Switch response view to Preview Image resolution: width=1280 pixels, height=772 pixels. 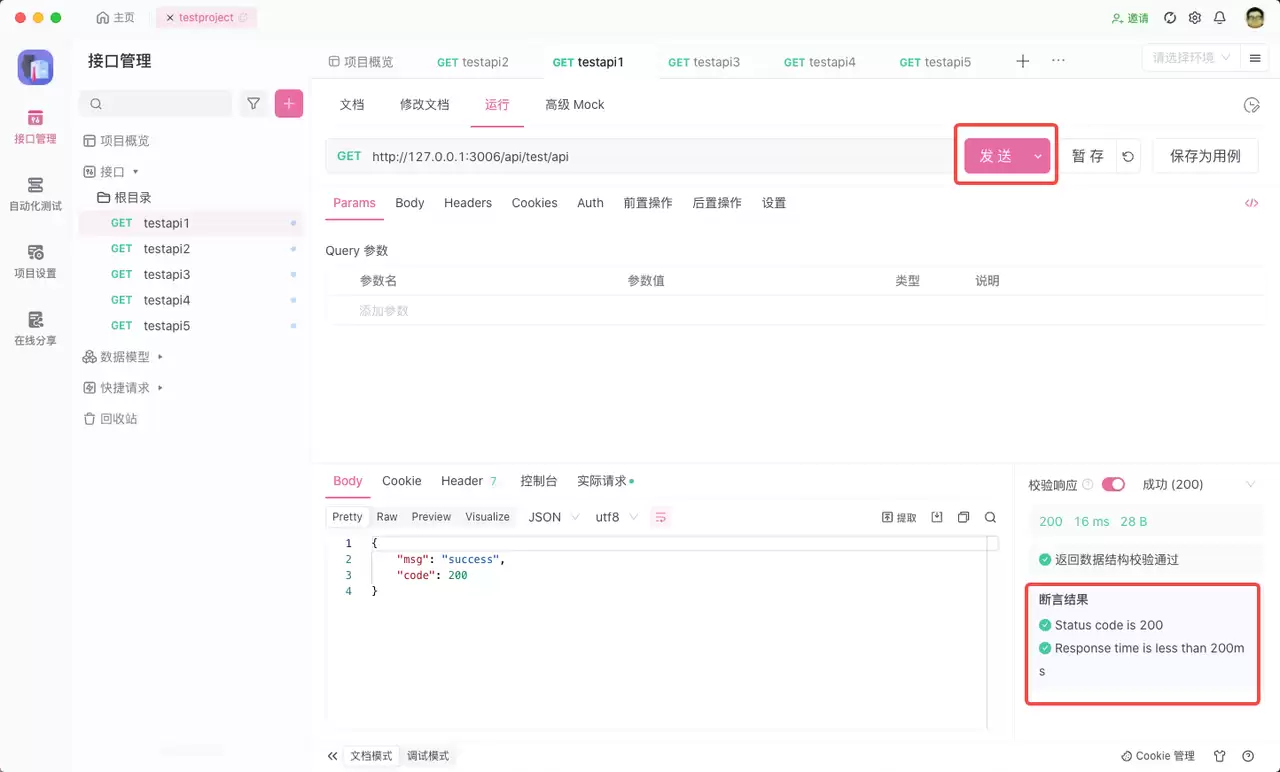[x=431, y=517]
